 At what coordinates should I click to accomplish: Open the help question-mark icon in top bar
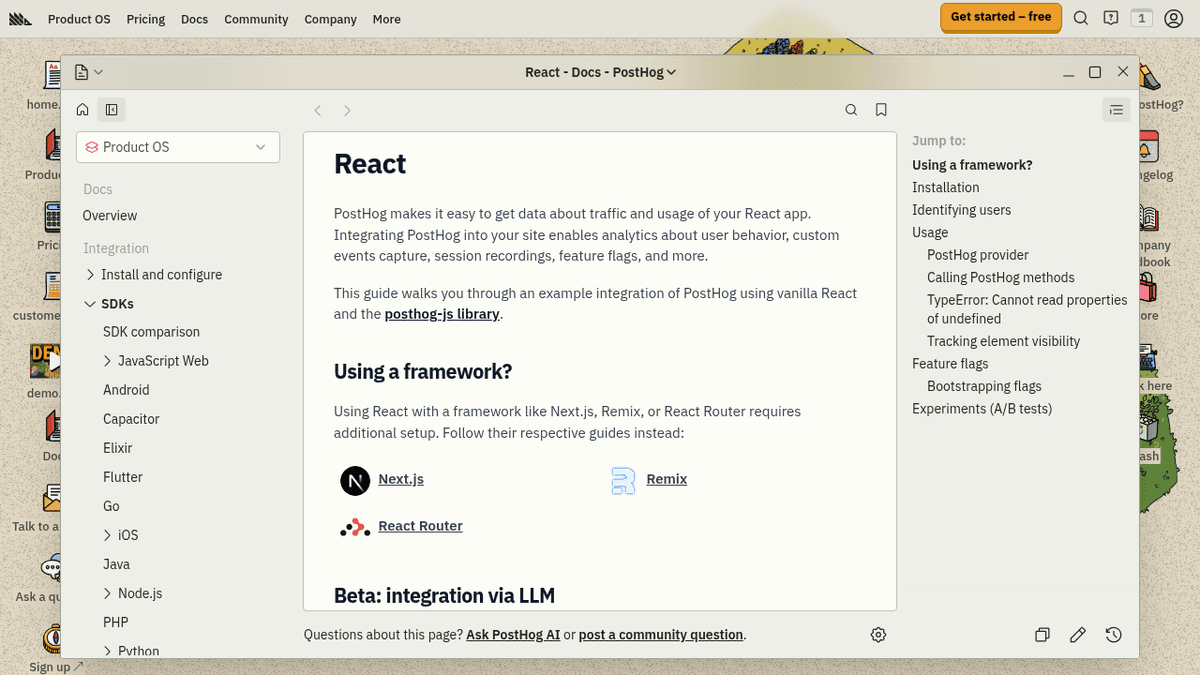(x=1111, y=18)
